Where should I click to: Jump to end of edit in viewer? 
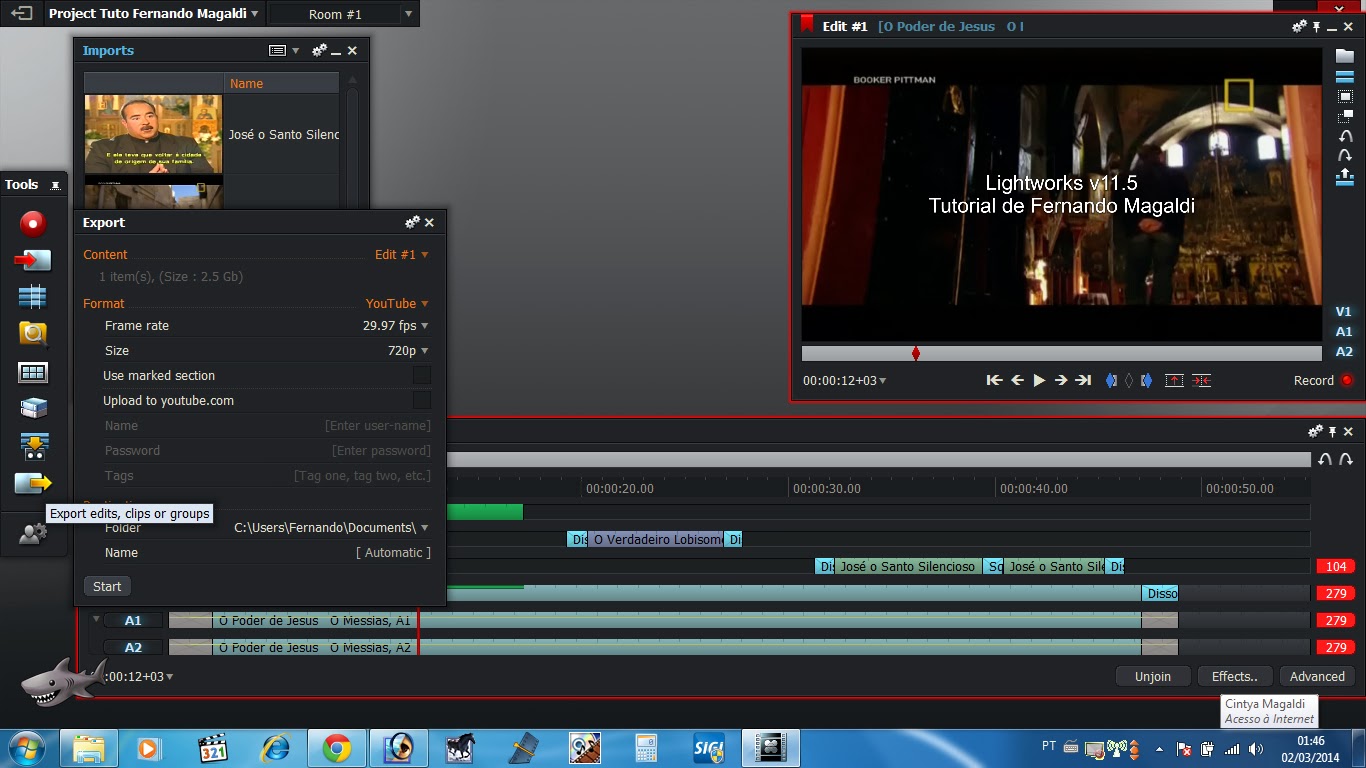[1083, 380]
